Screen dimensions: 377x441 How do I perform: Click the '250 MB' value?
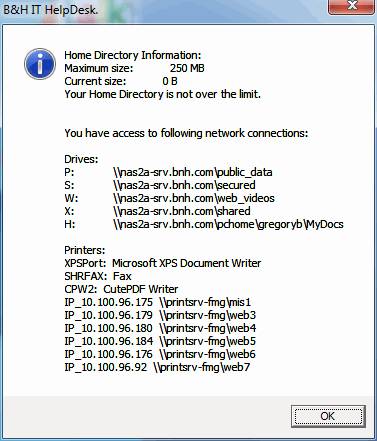187,68
